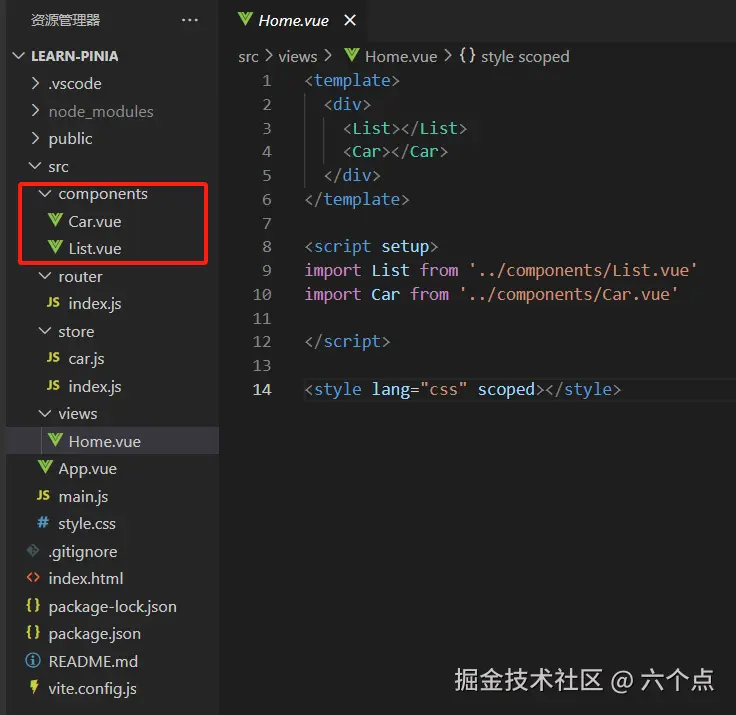
Task: Expand the public folder chevron
Action: click(x=35, y=138)
